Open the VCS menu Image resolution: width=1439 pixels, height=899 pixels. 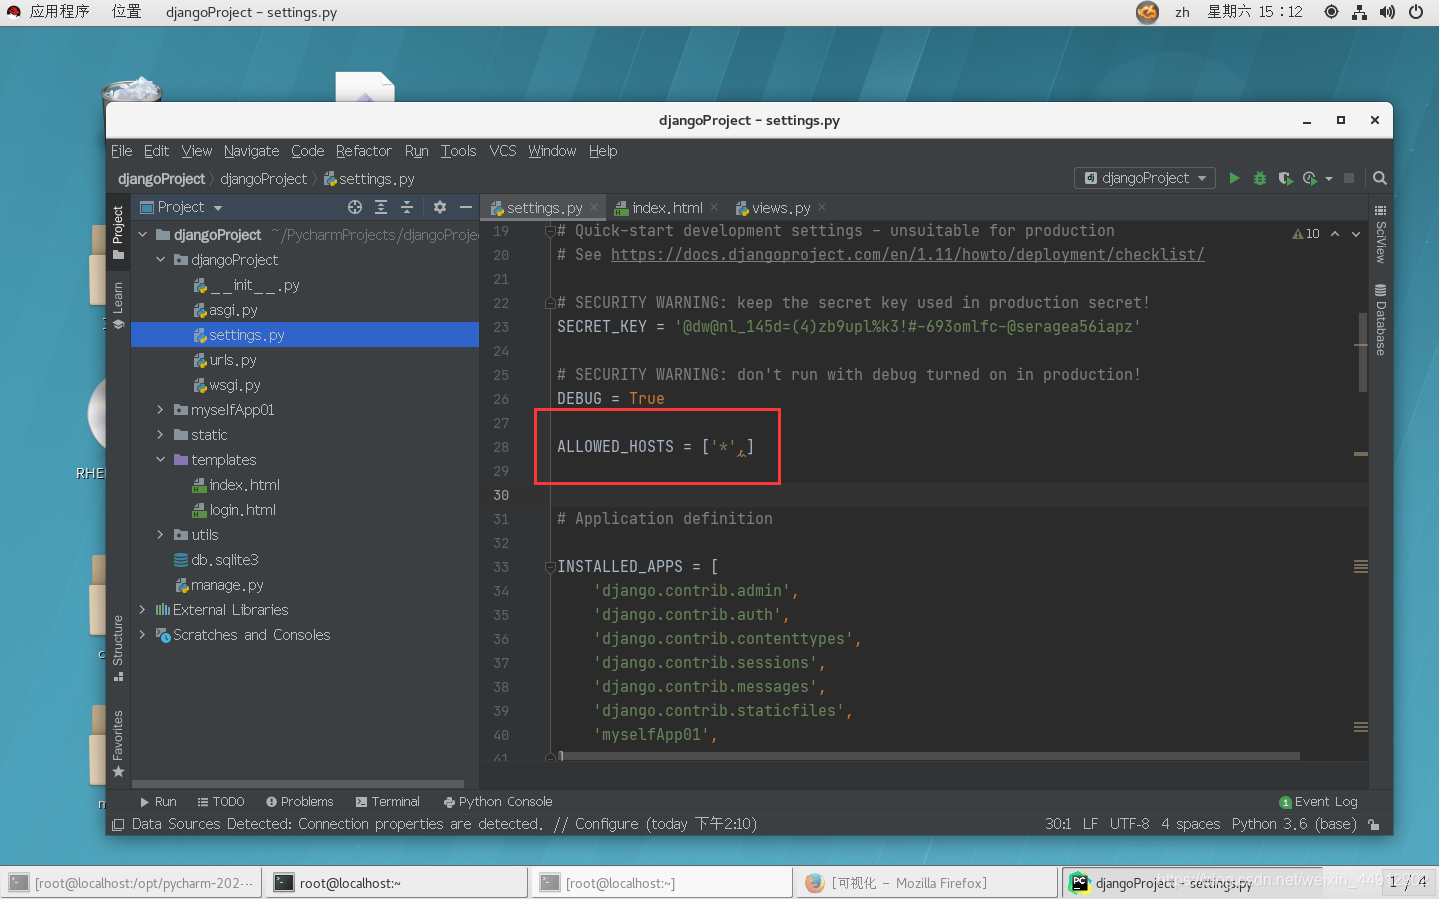point(503,151)
